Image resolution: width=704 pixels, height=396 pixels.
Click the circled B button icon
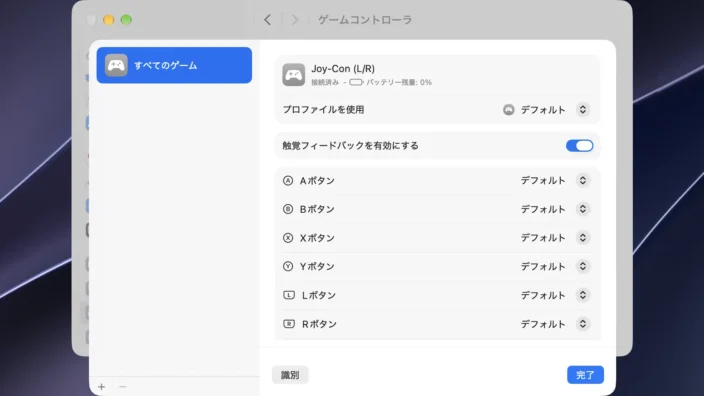click(288, 209)
